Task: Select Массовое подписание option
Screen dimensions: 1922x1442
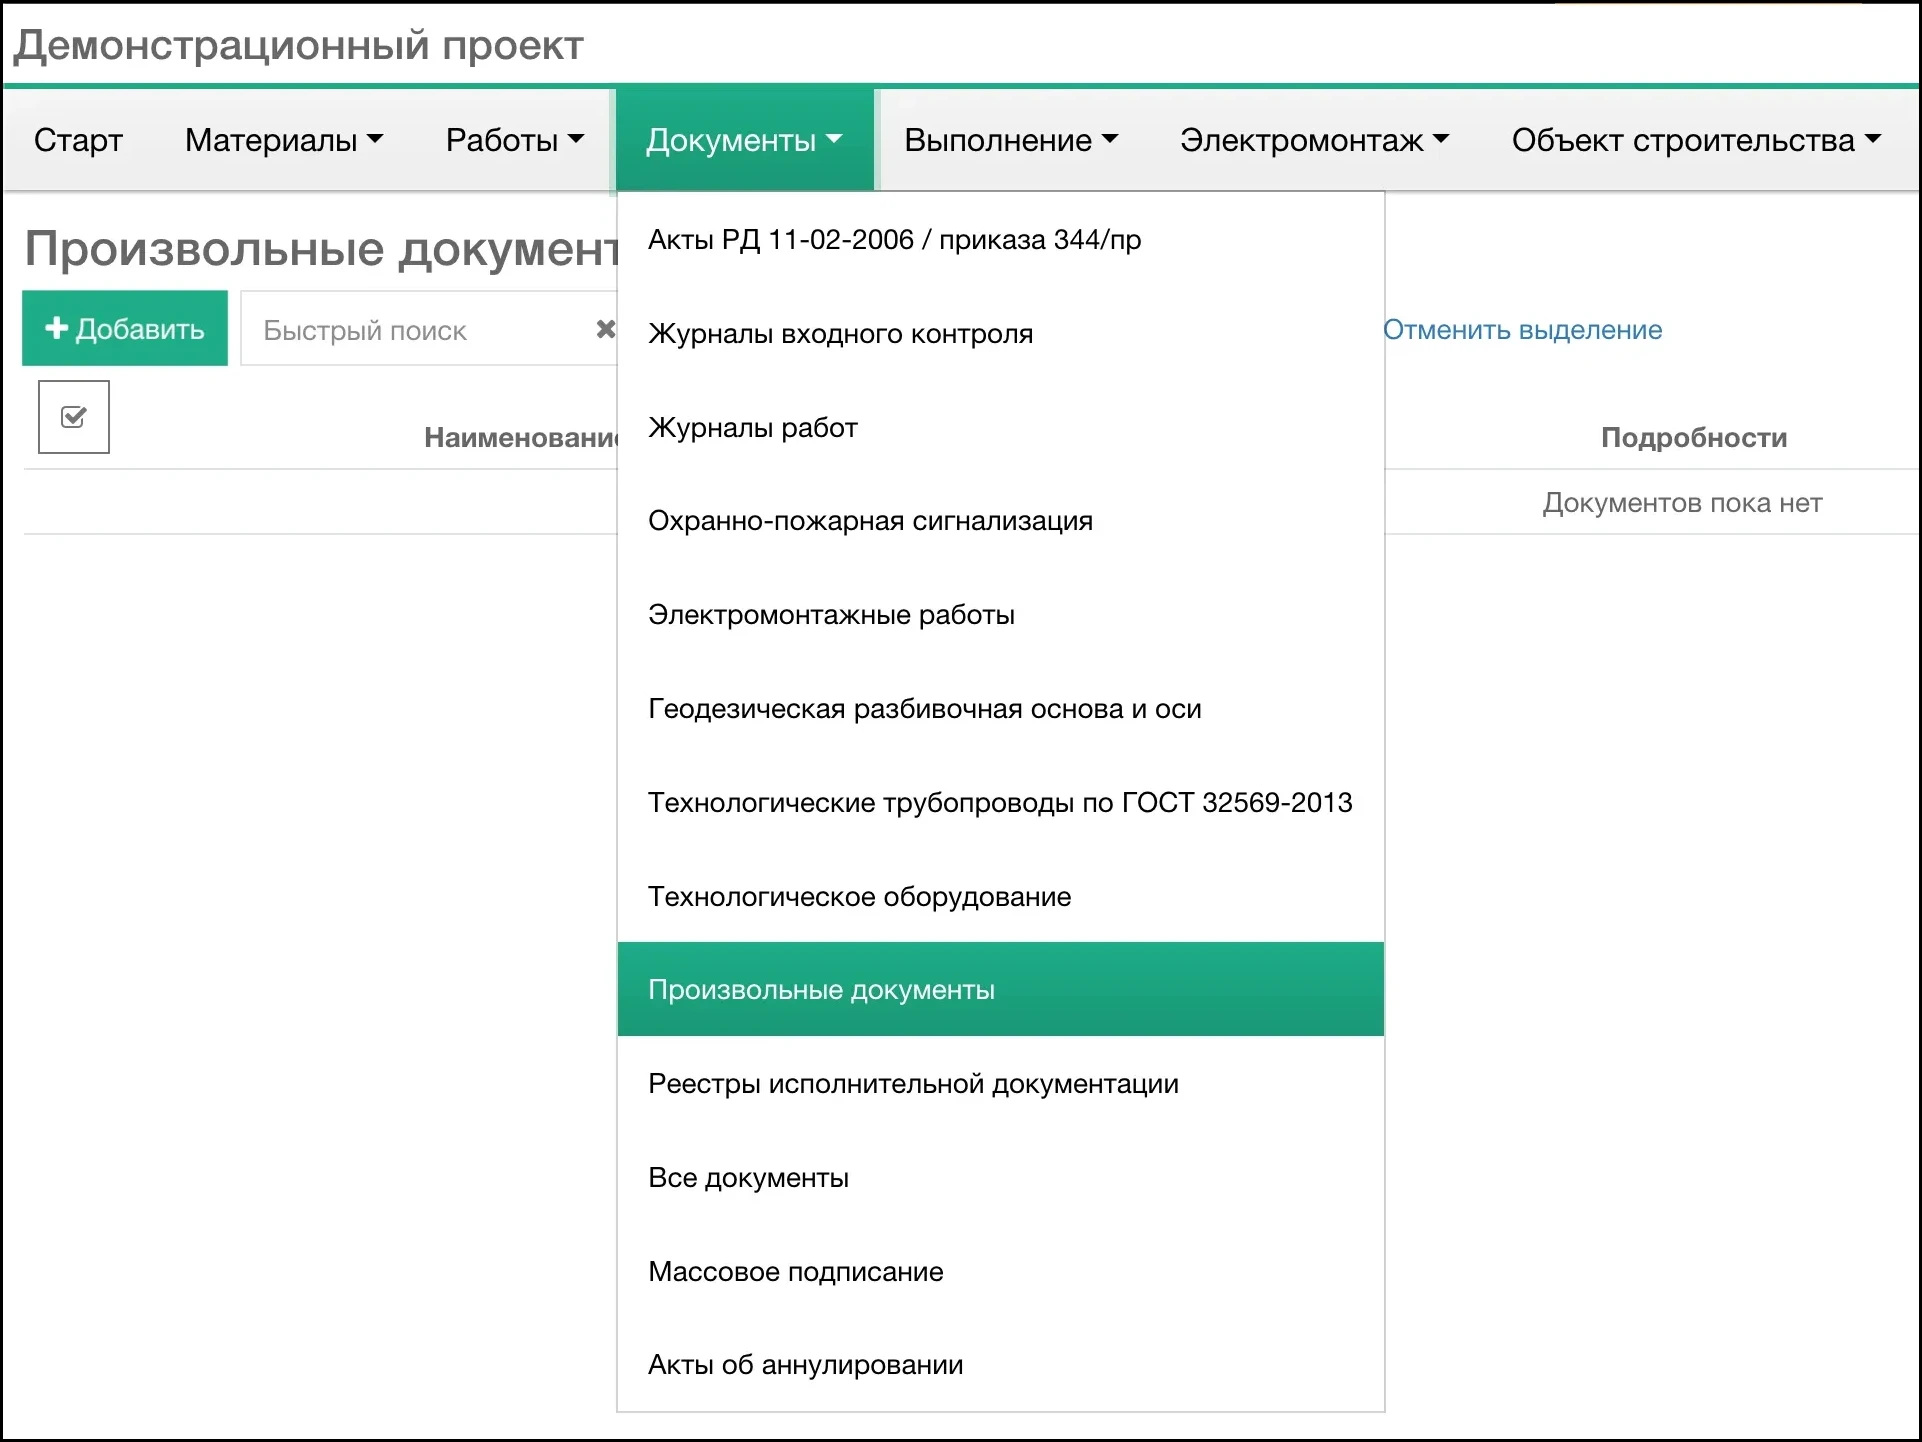Action: (795, 1271)
